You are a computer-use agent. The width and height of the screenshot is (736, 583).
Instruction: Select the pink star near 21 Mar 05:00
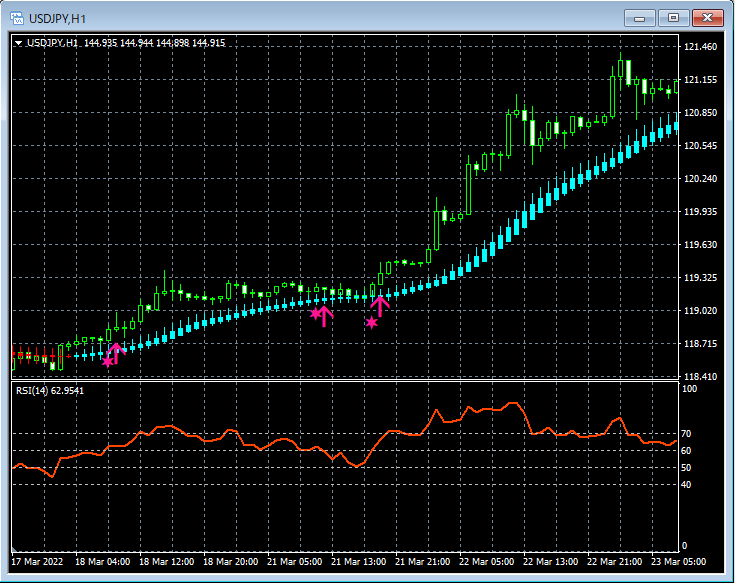click(x=316, y=313)
